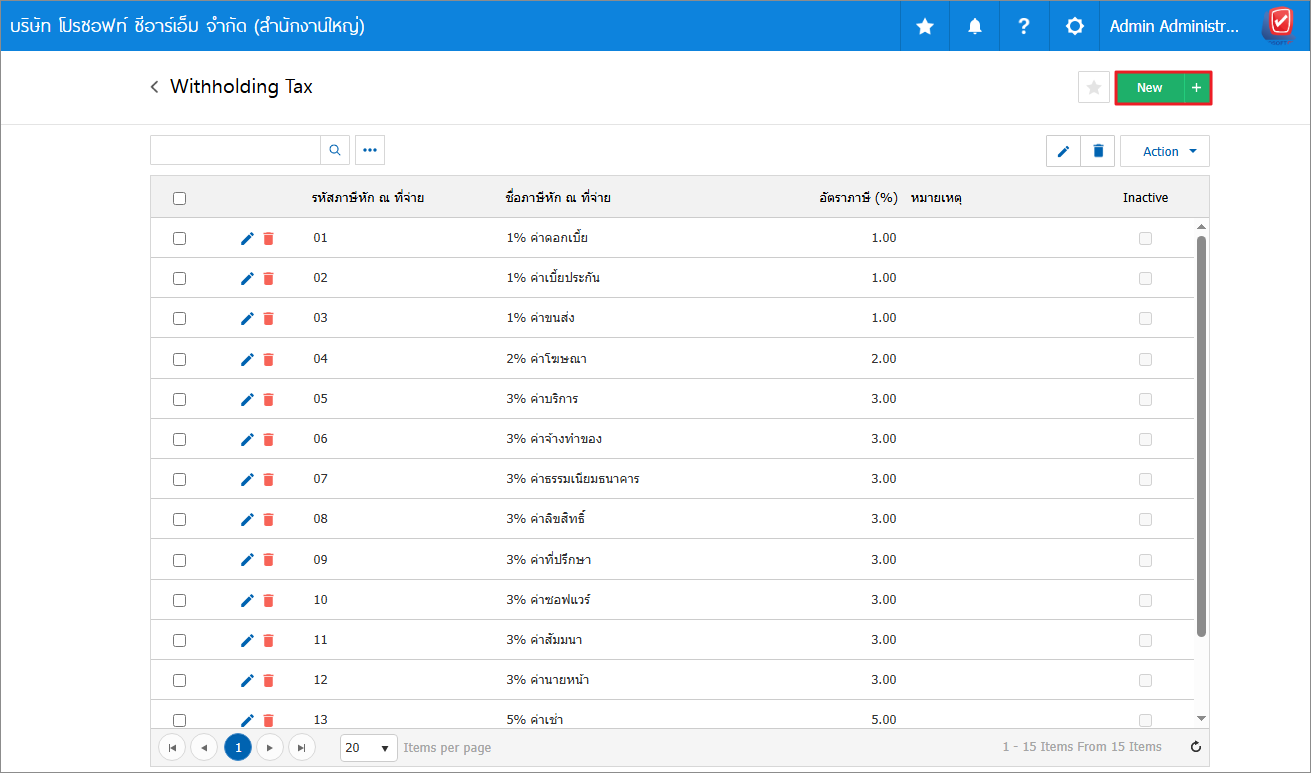Open help question mark icon
Screen dimensions: 1311x773
point(1024,26)
